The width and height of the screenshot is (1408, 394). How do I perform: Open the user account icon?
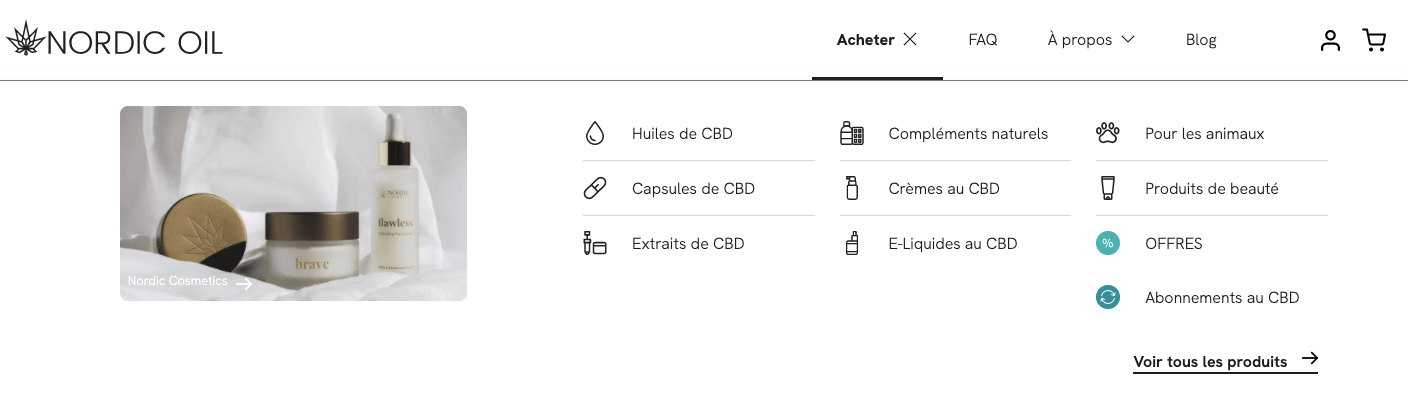[1330, 40]
